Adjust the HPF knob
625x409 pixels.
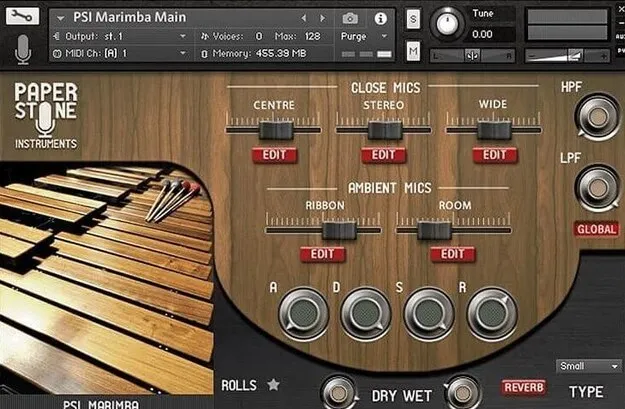[x=597, y=117]
